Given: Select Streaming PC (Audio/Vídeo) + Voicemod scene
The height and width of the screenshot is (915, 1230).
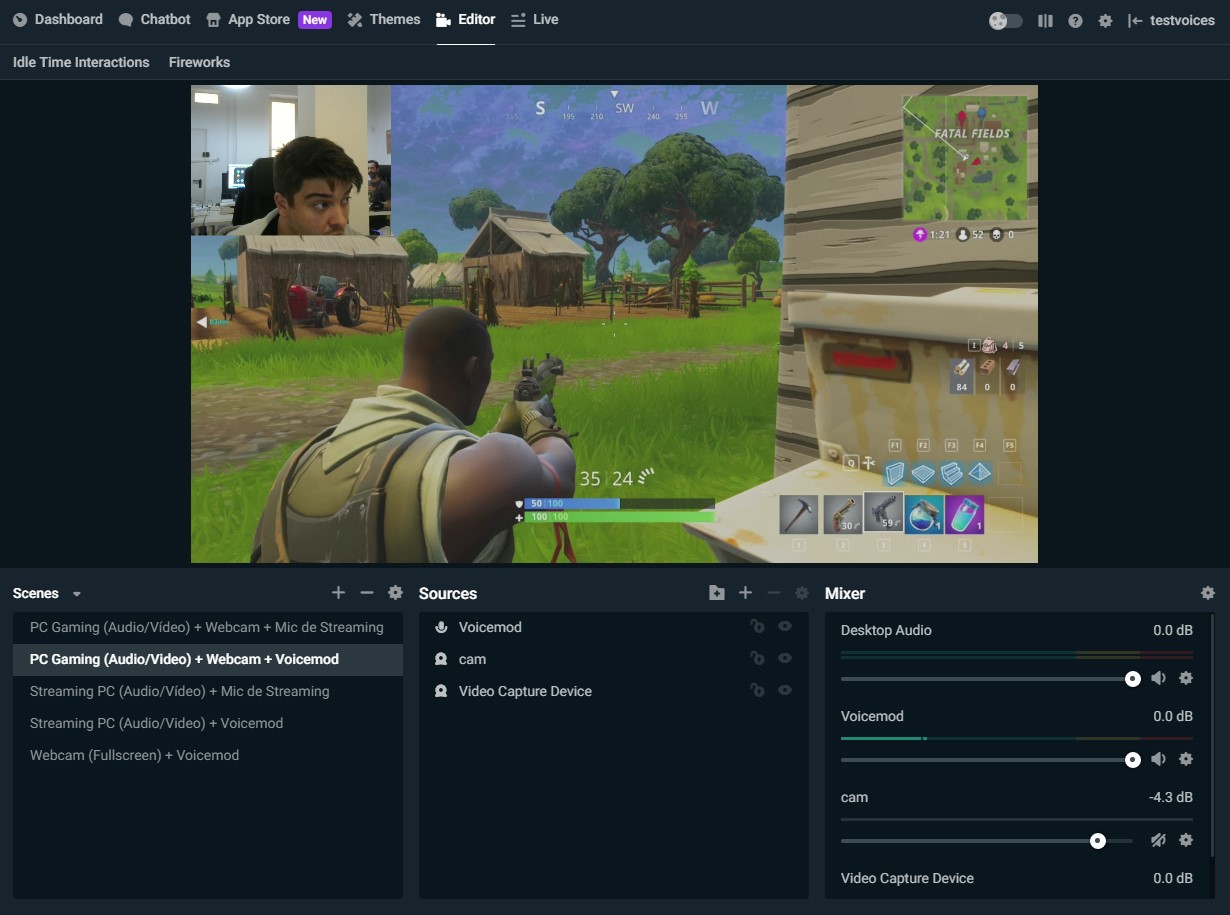Looking at the screenshot, I should [208, 723].
